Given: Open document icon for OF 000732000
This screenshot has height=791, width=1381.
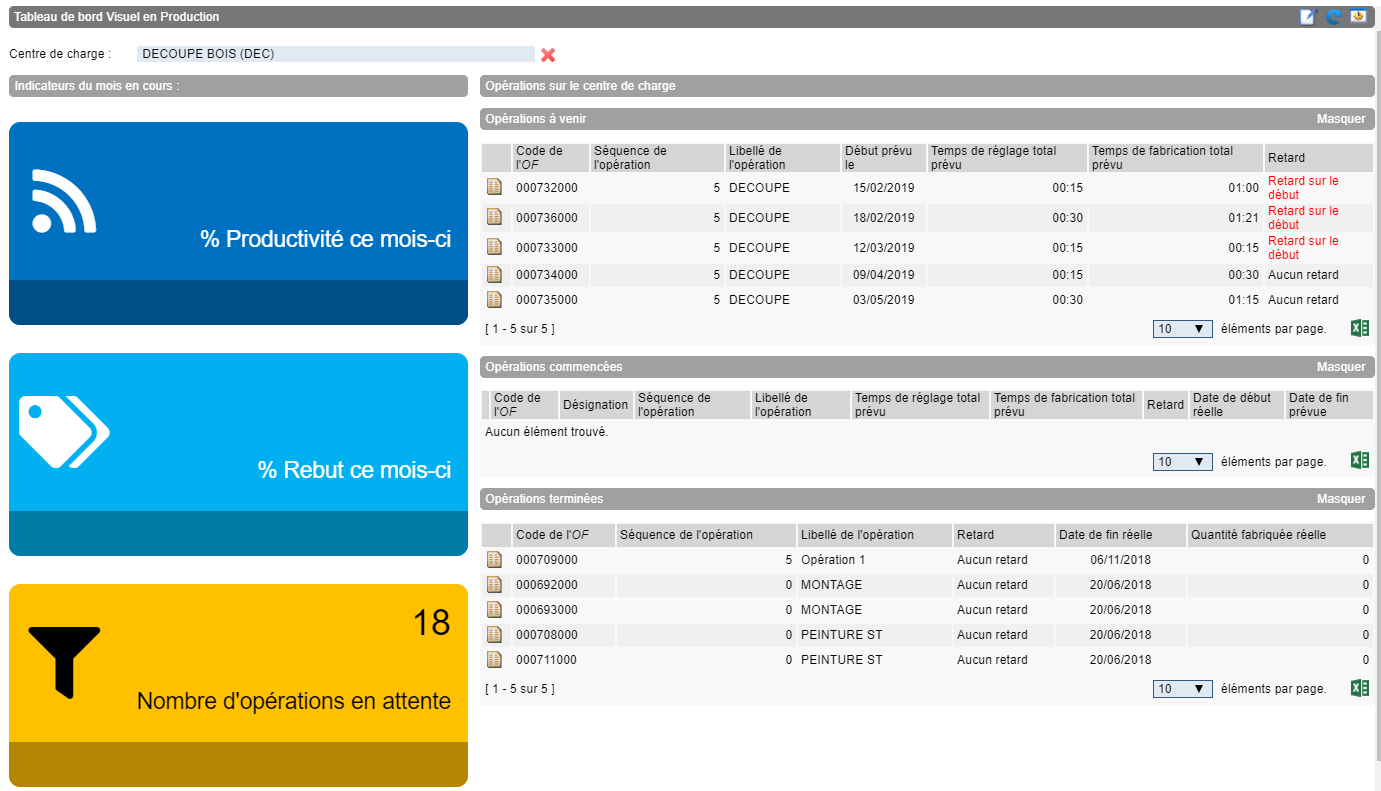Looking at the screenshot, I should [x=494, y=187].
